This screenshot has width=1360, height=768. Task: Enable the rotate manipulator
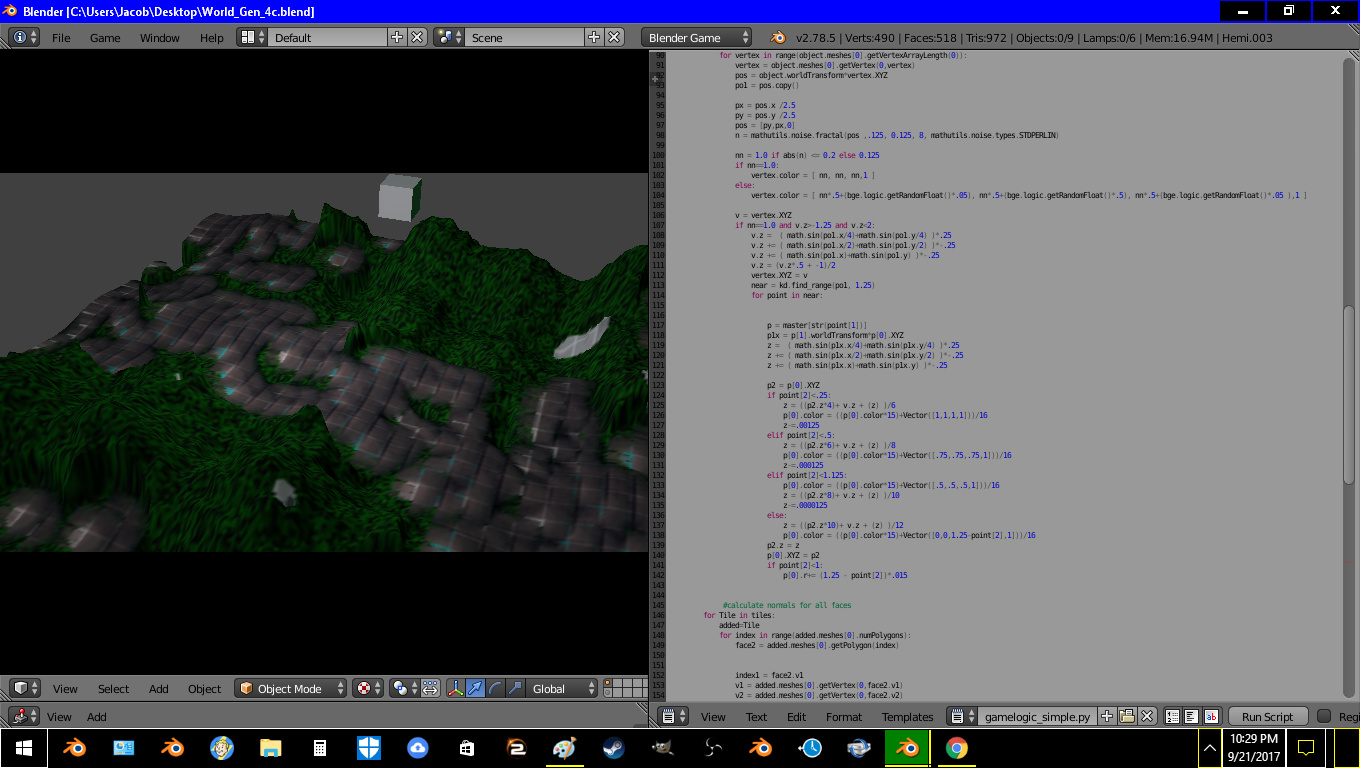[495, 688]
